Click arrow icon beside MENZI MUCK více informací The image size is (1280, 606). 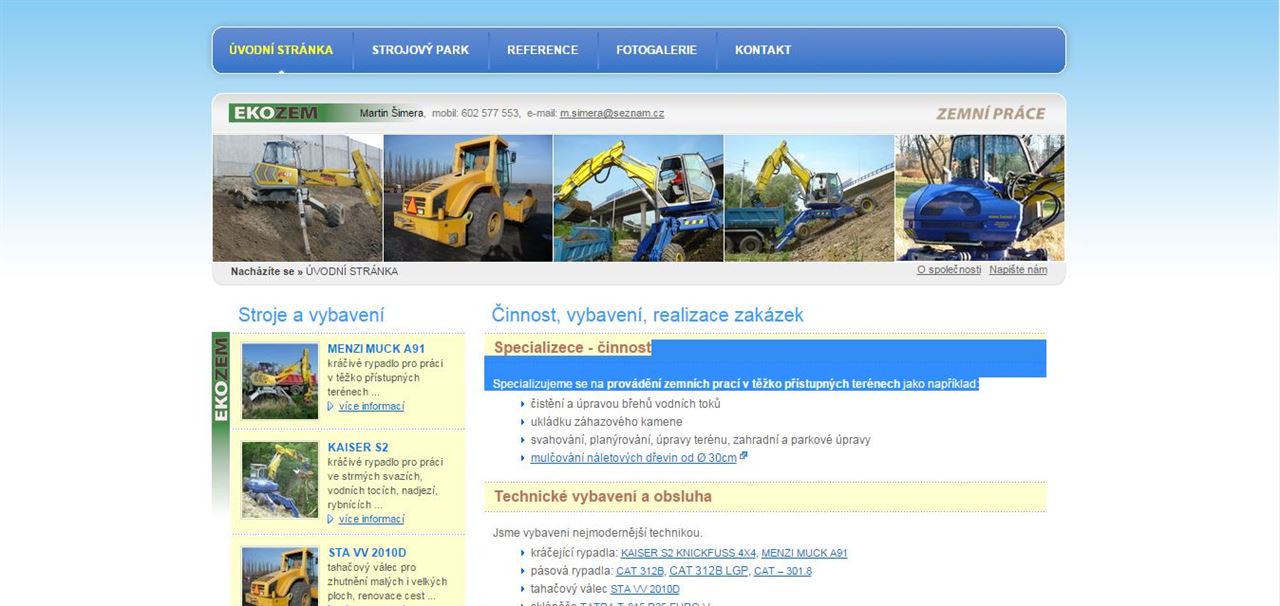point(331,406)
